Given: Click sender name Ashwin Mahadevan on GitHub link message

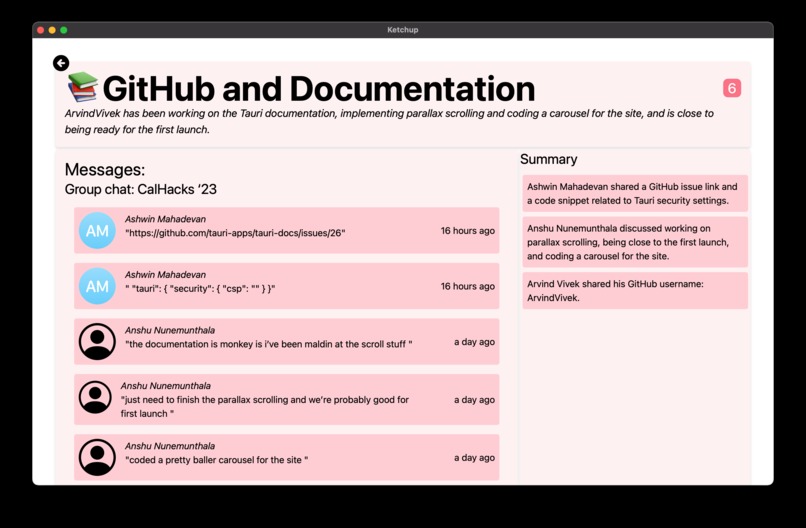Looking at the screenshot, I should 166,219.
